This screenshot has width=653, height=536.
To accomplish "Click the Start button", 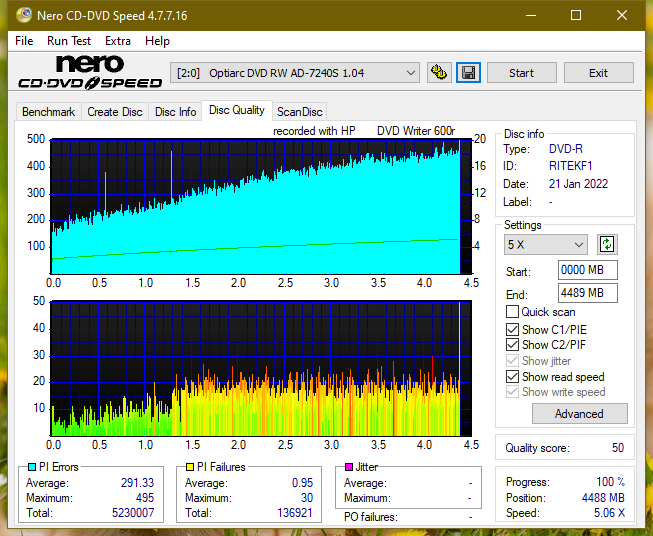I will pos(521,73).
